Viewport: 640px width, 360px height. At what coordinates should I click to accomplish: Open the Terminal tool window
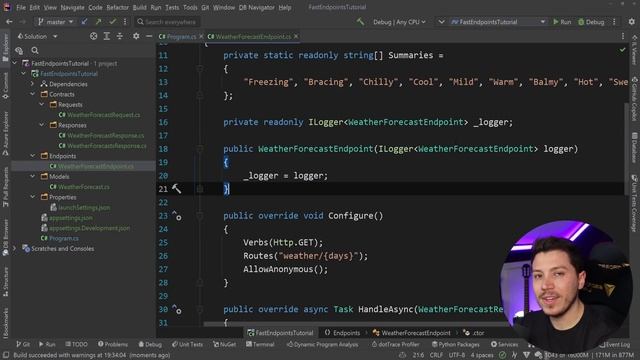[x=260, y=344]
